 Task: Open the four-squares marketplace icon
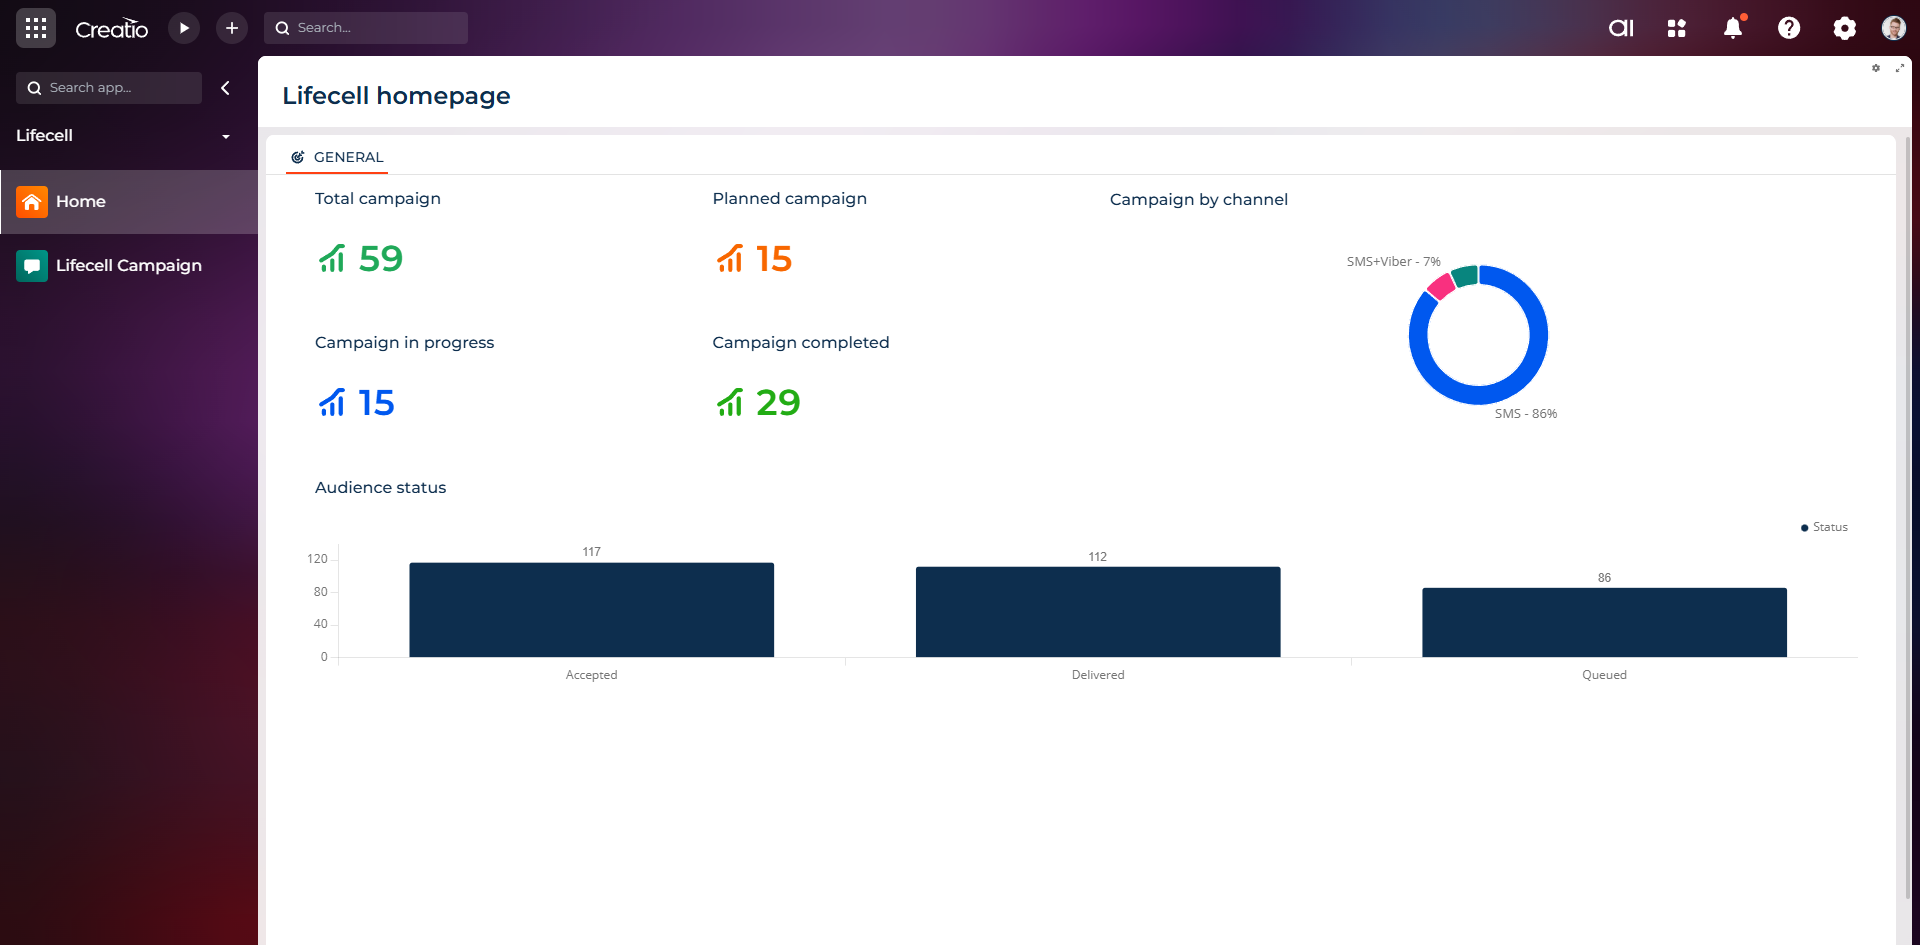coord(1677,28)
